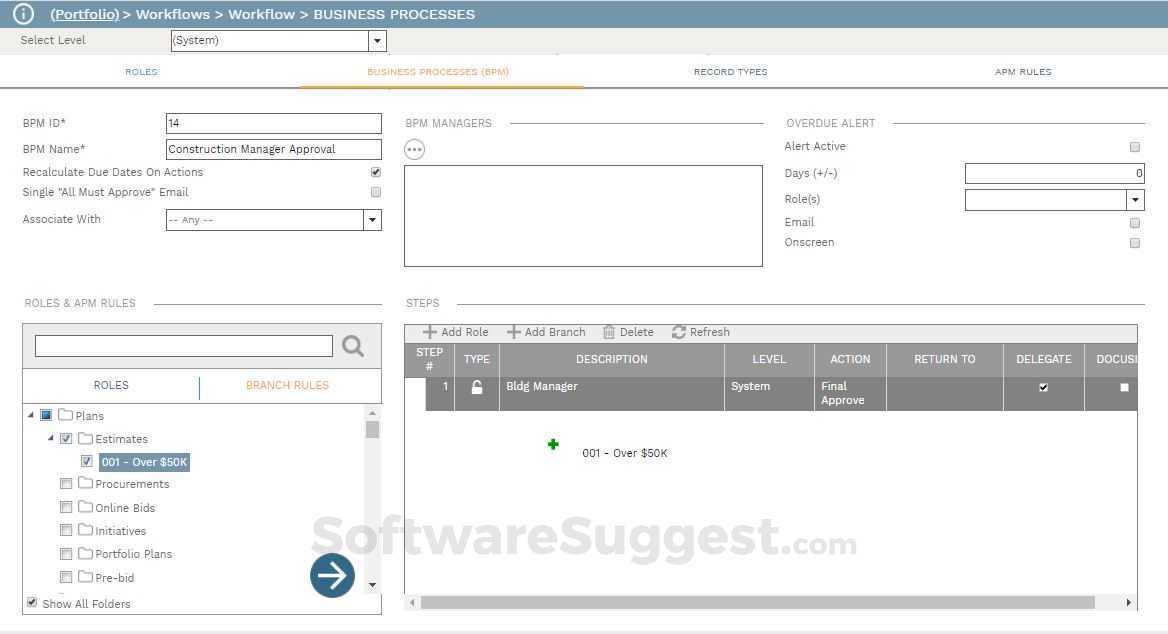This screenshot has width=1168, height=634.
Task: Uncheck the Delegate checkbox for step 1
Action: [x=1043, y=387]
